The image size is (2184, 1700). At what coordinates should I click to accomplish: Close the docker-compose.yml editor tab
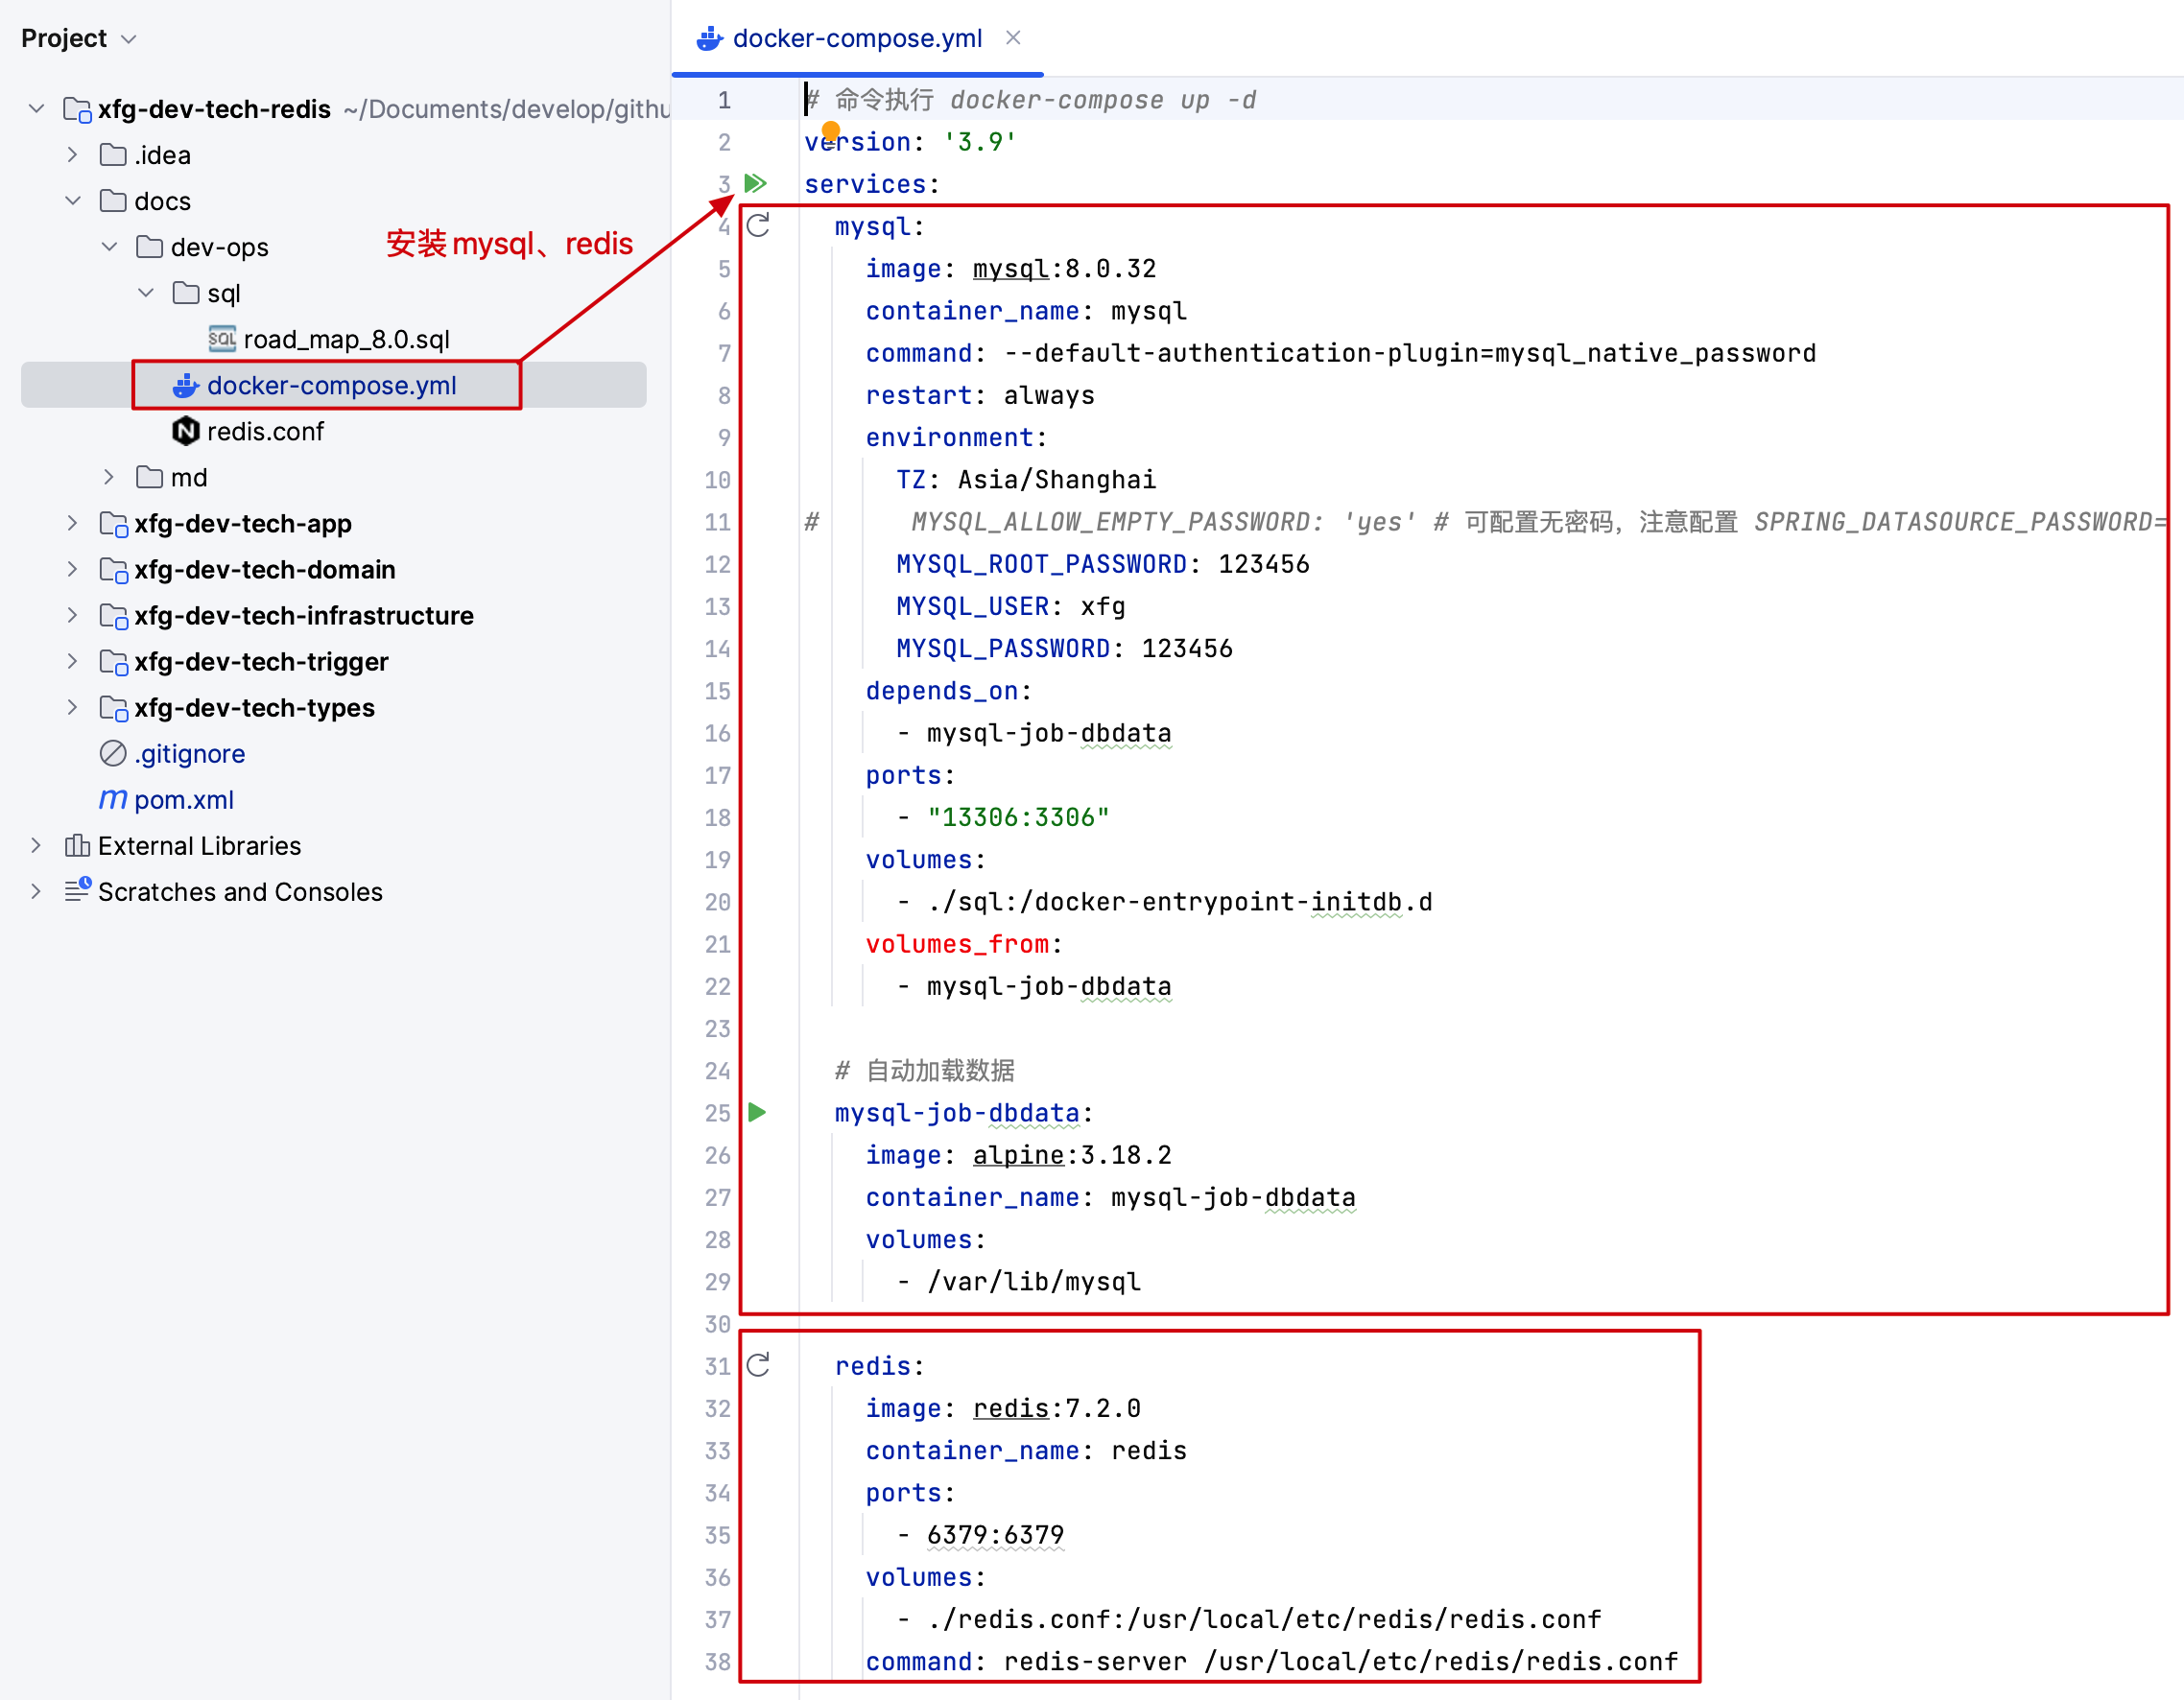[x=1013, y=38]
